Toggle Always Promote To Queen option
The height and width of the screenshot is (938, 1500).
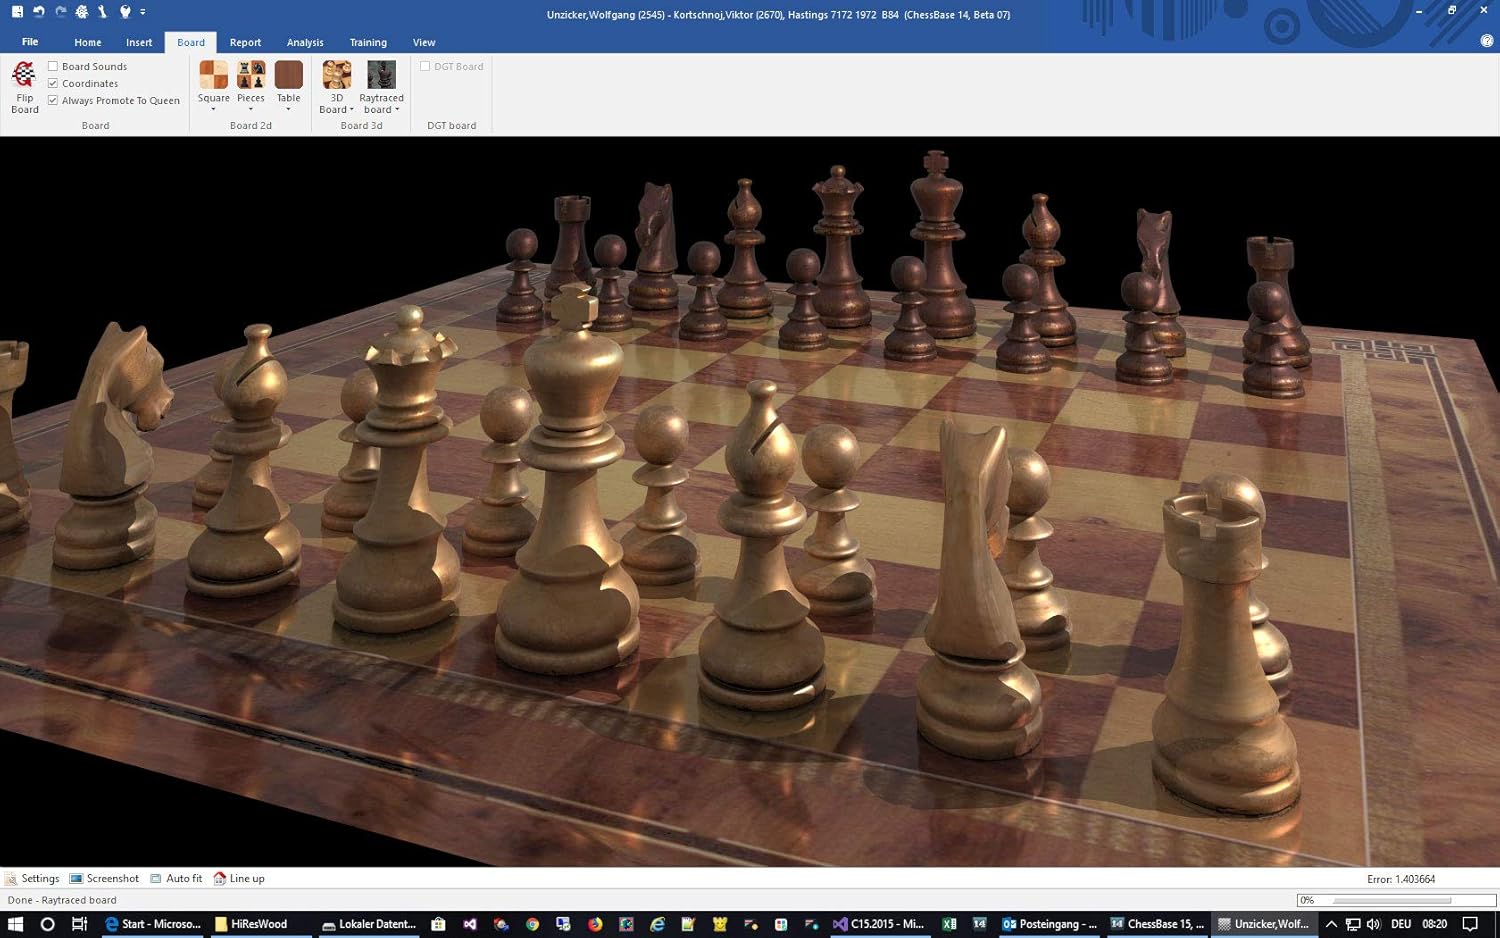[53, 100]
